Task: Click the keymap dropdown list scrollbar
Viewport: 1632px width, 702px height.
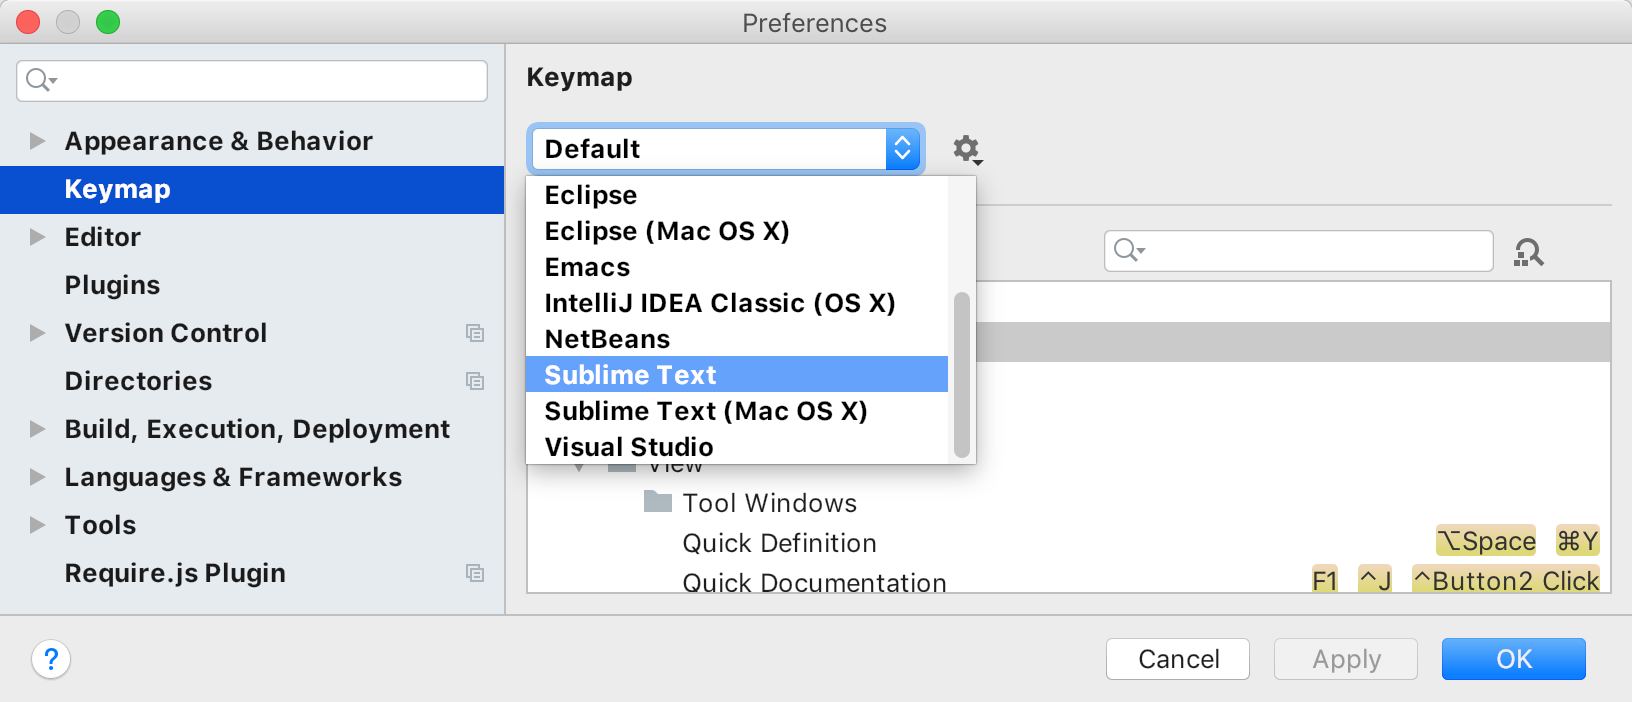Action: coord(962,374)
